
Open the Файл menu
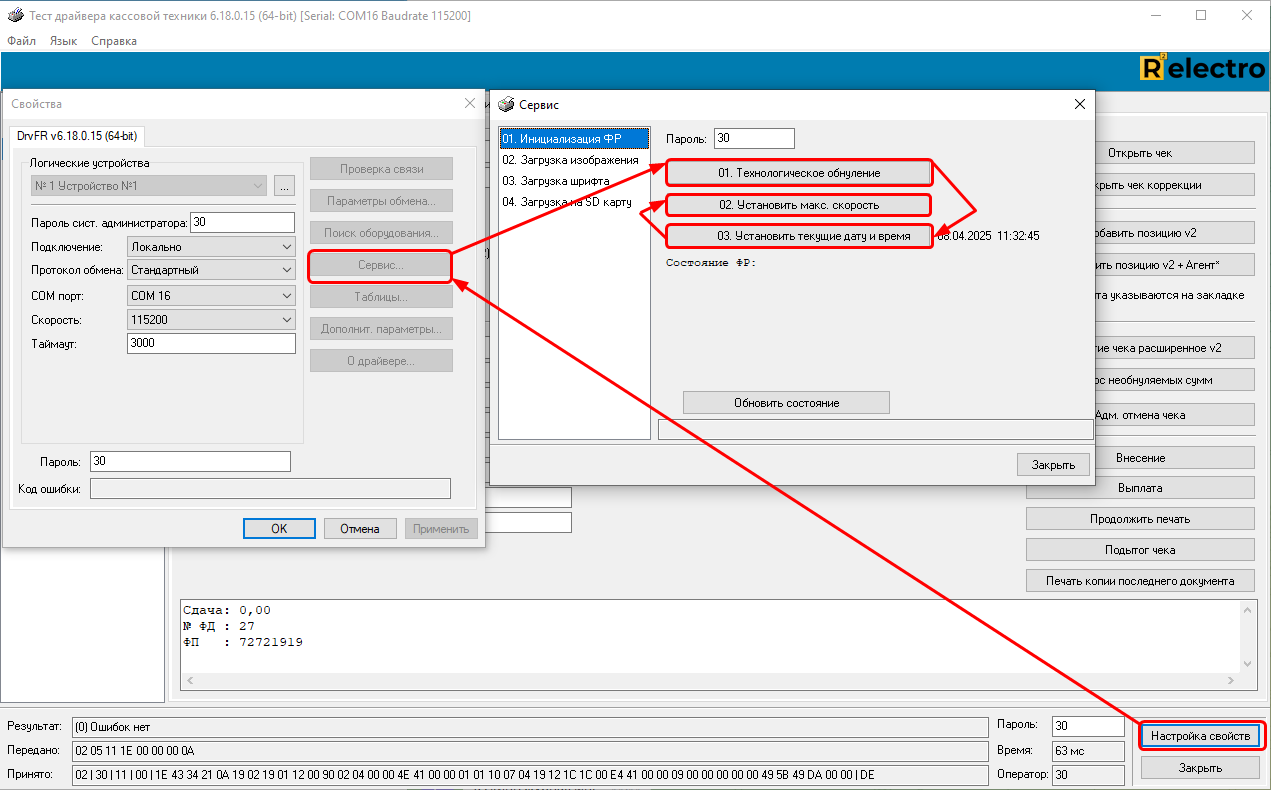[21, 41]
